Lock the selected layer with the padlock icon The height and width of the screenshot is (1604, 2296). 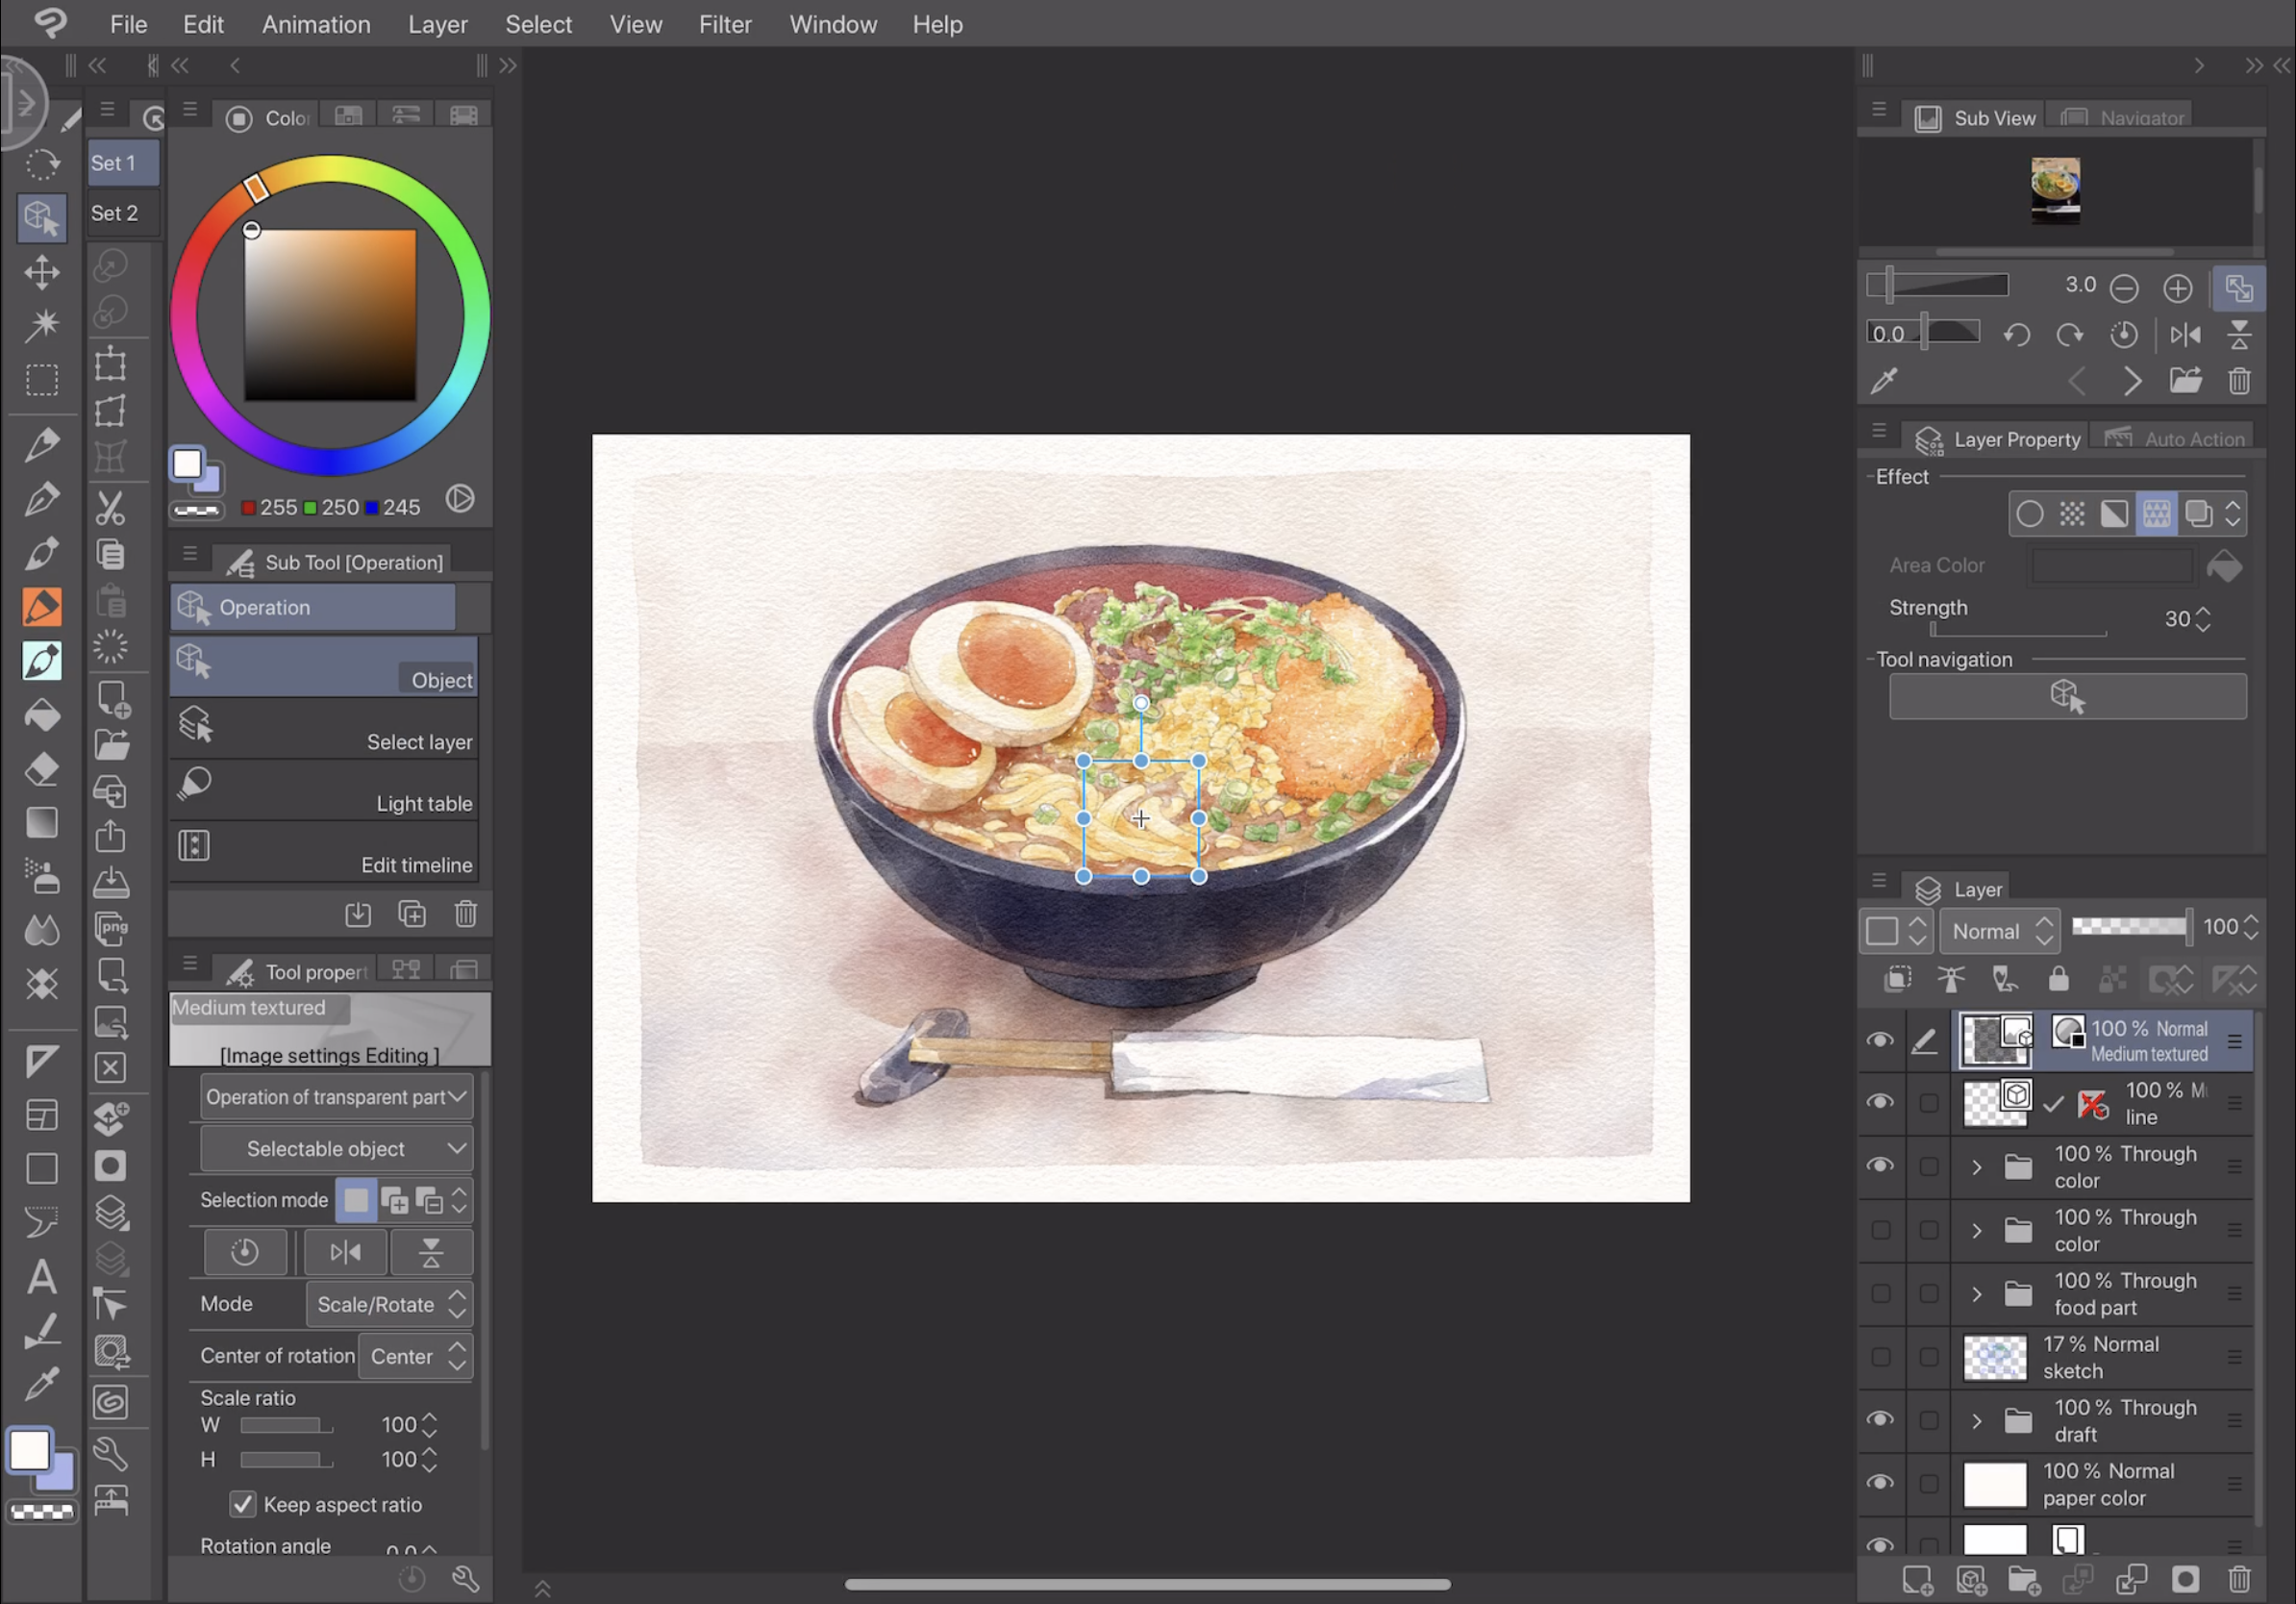2058,980
